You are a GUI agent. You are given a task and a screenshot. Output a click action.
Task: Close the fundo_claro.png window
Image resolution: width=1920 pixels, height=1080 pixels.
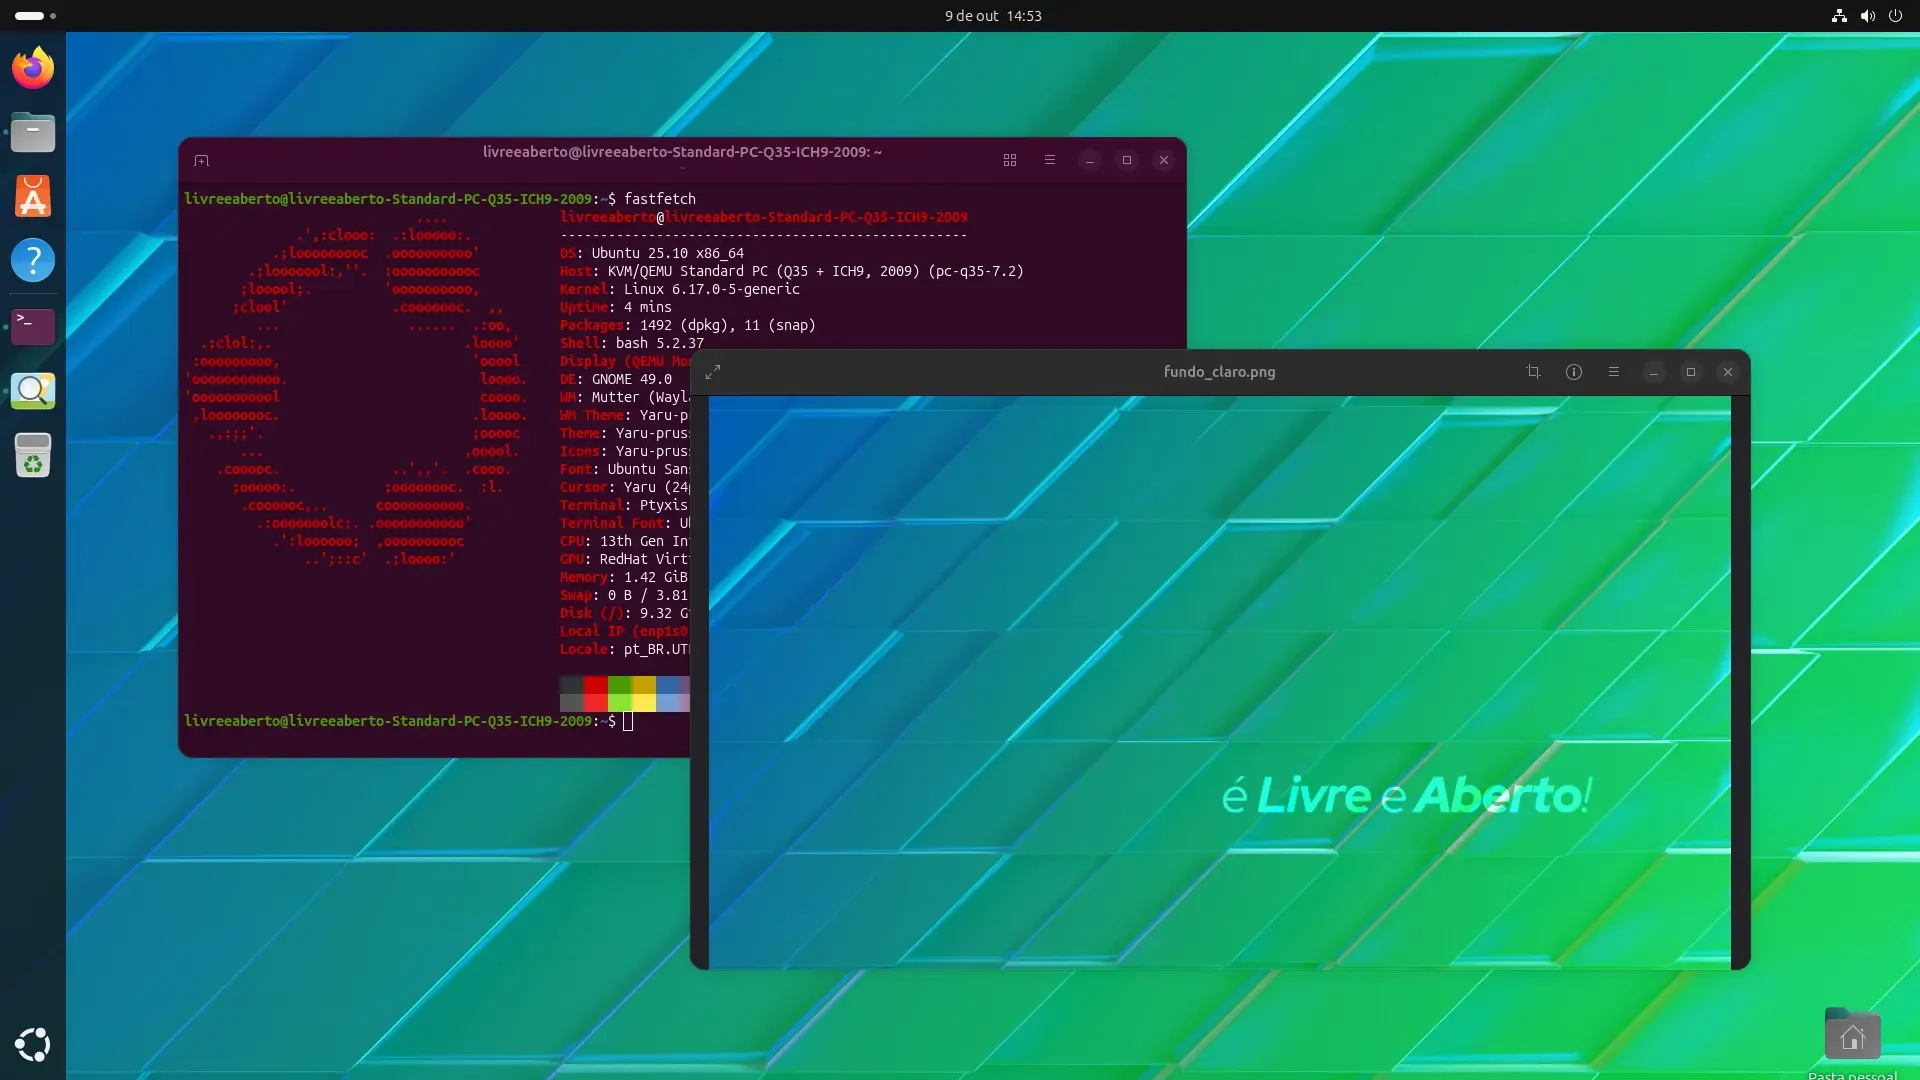[x=1728, y=372]
